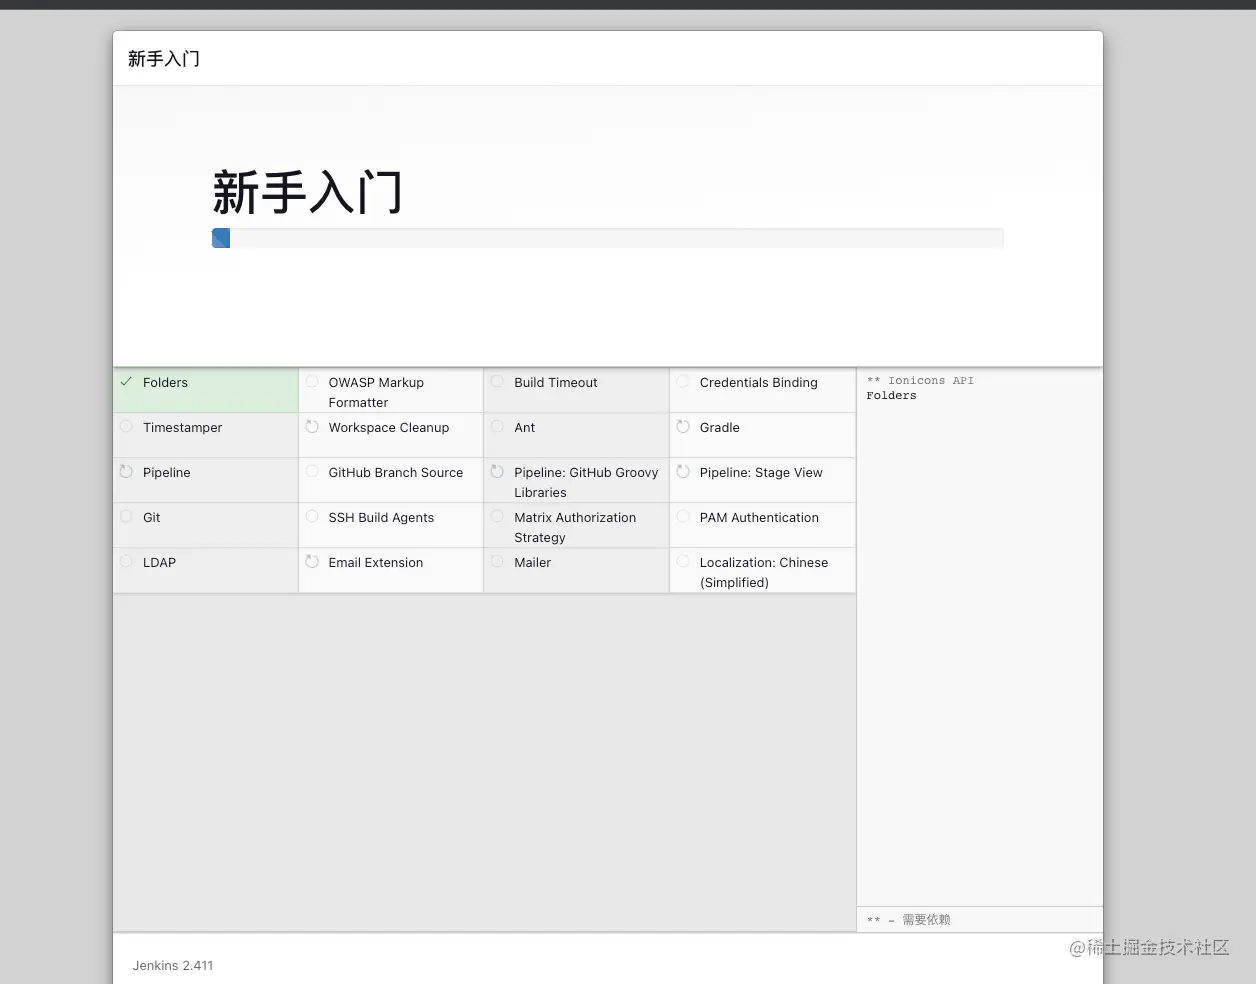The height and width of the screenshot is (984, 1256).
Task: Click the pending icon beside Timestamper
Action: pyautogui.click(x=126, y=426)
